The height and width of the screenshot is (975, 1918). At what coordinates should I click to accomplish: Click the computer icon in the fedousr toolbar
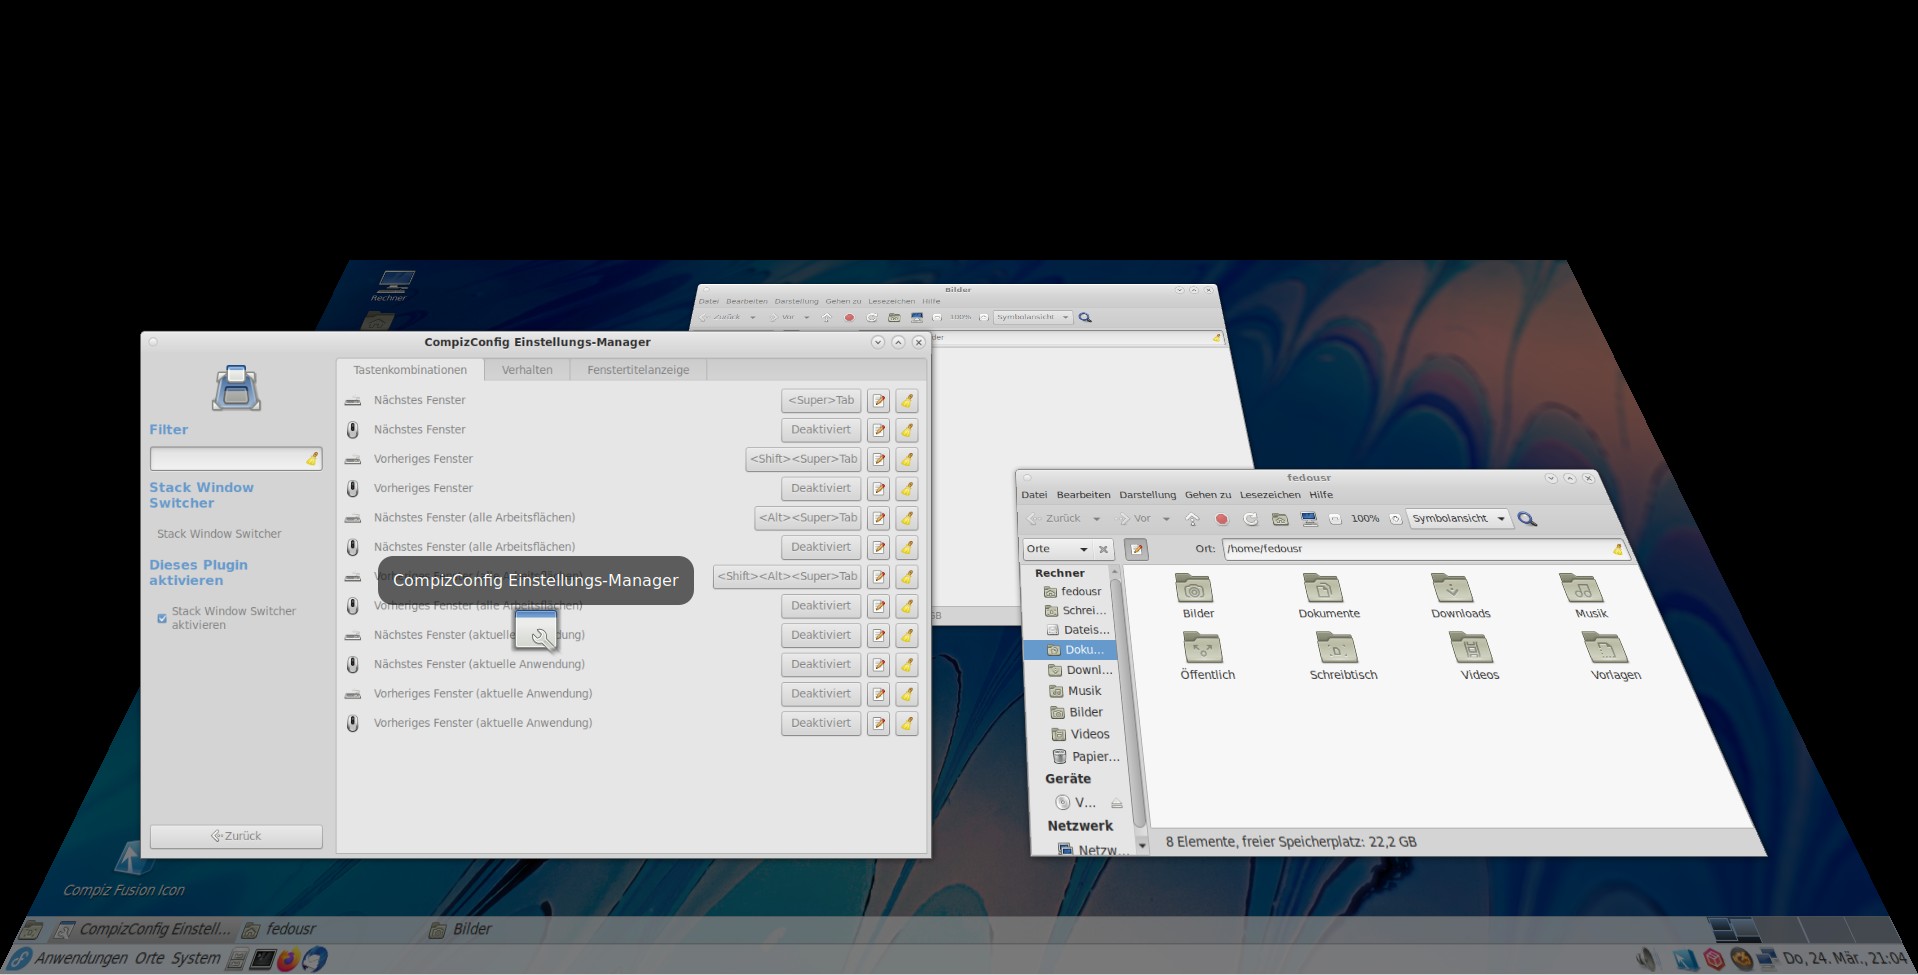click(1308, 519)
